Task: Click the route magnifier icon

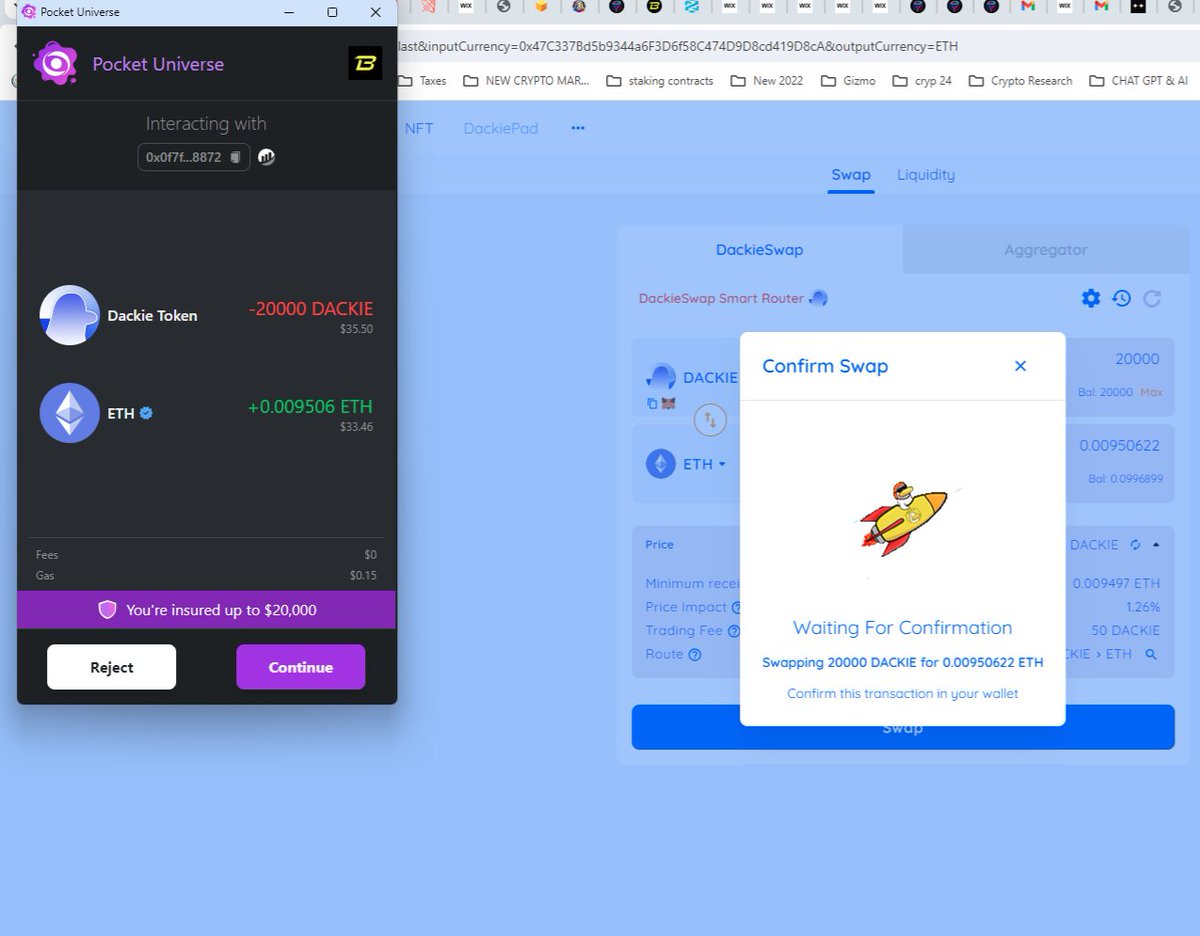Action: point(1151,654)
